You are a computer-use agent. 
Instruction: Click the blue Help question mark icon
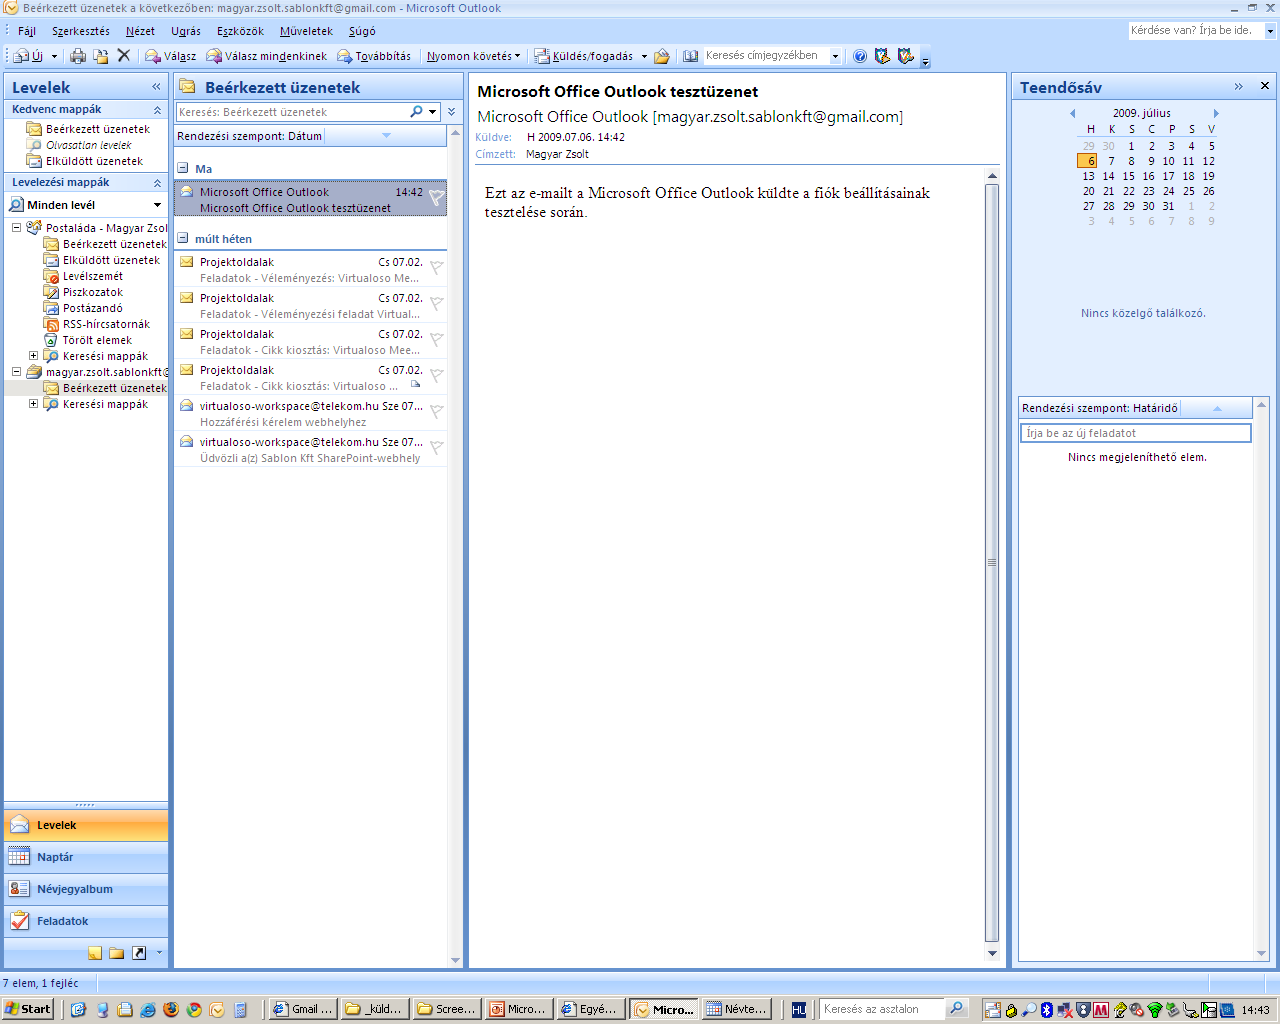(x=860, y=56)
